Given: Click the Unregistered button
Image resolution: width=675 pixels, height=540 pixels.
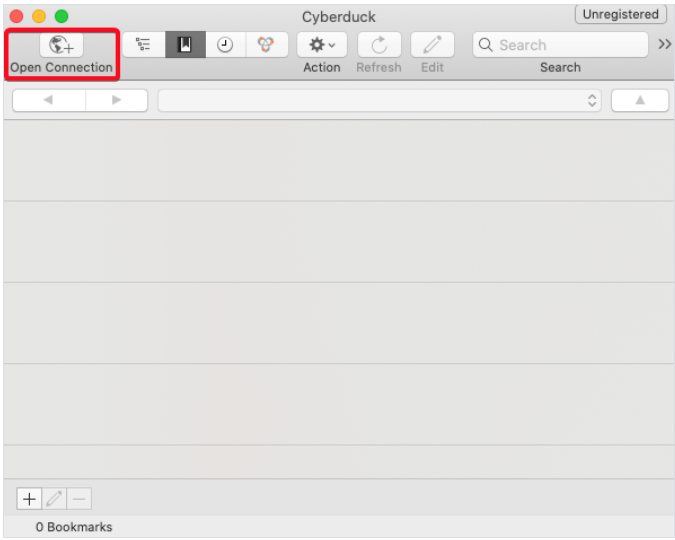Looking at the screenshot, I should point(620,14).
